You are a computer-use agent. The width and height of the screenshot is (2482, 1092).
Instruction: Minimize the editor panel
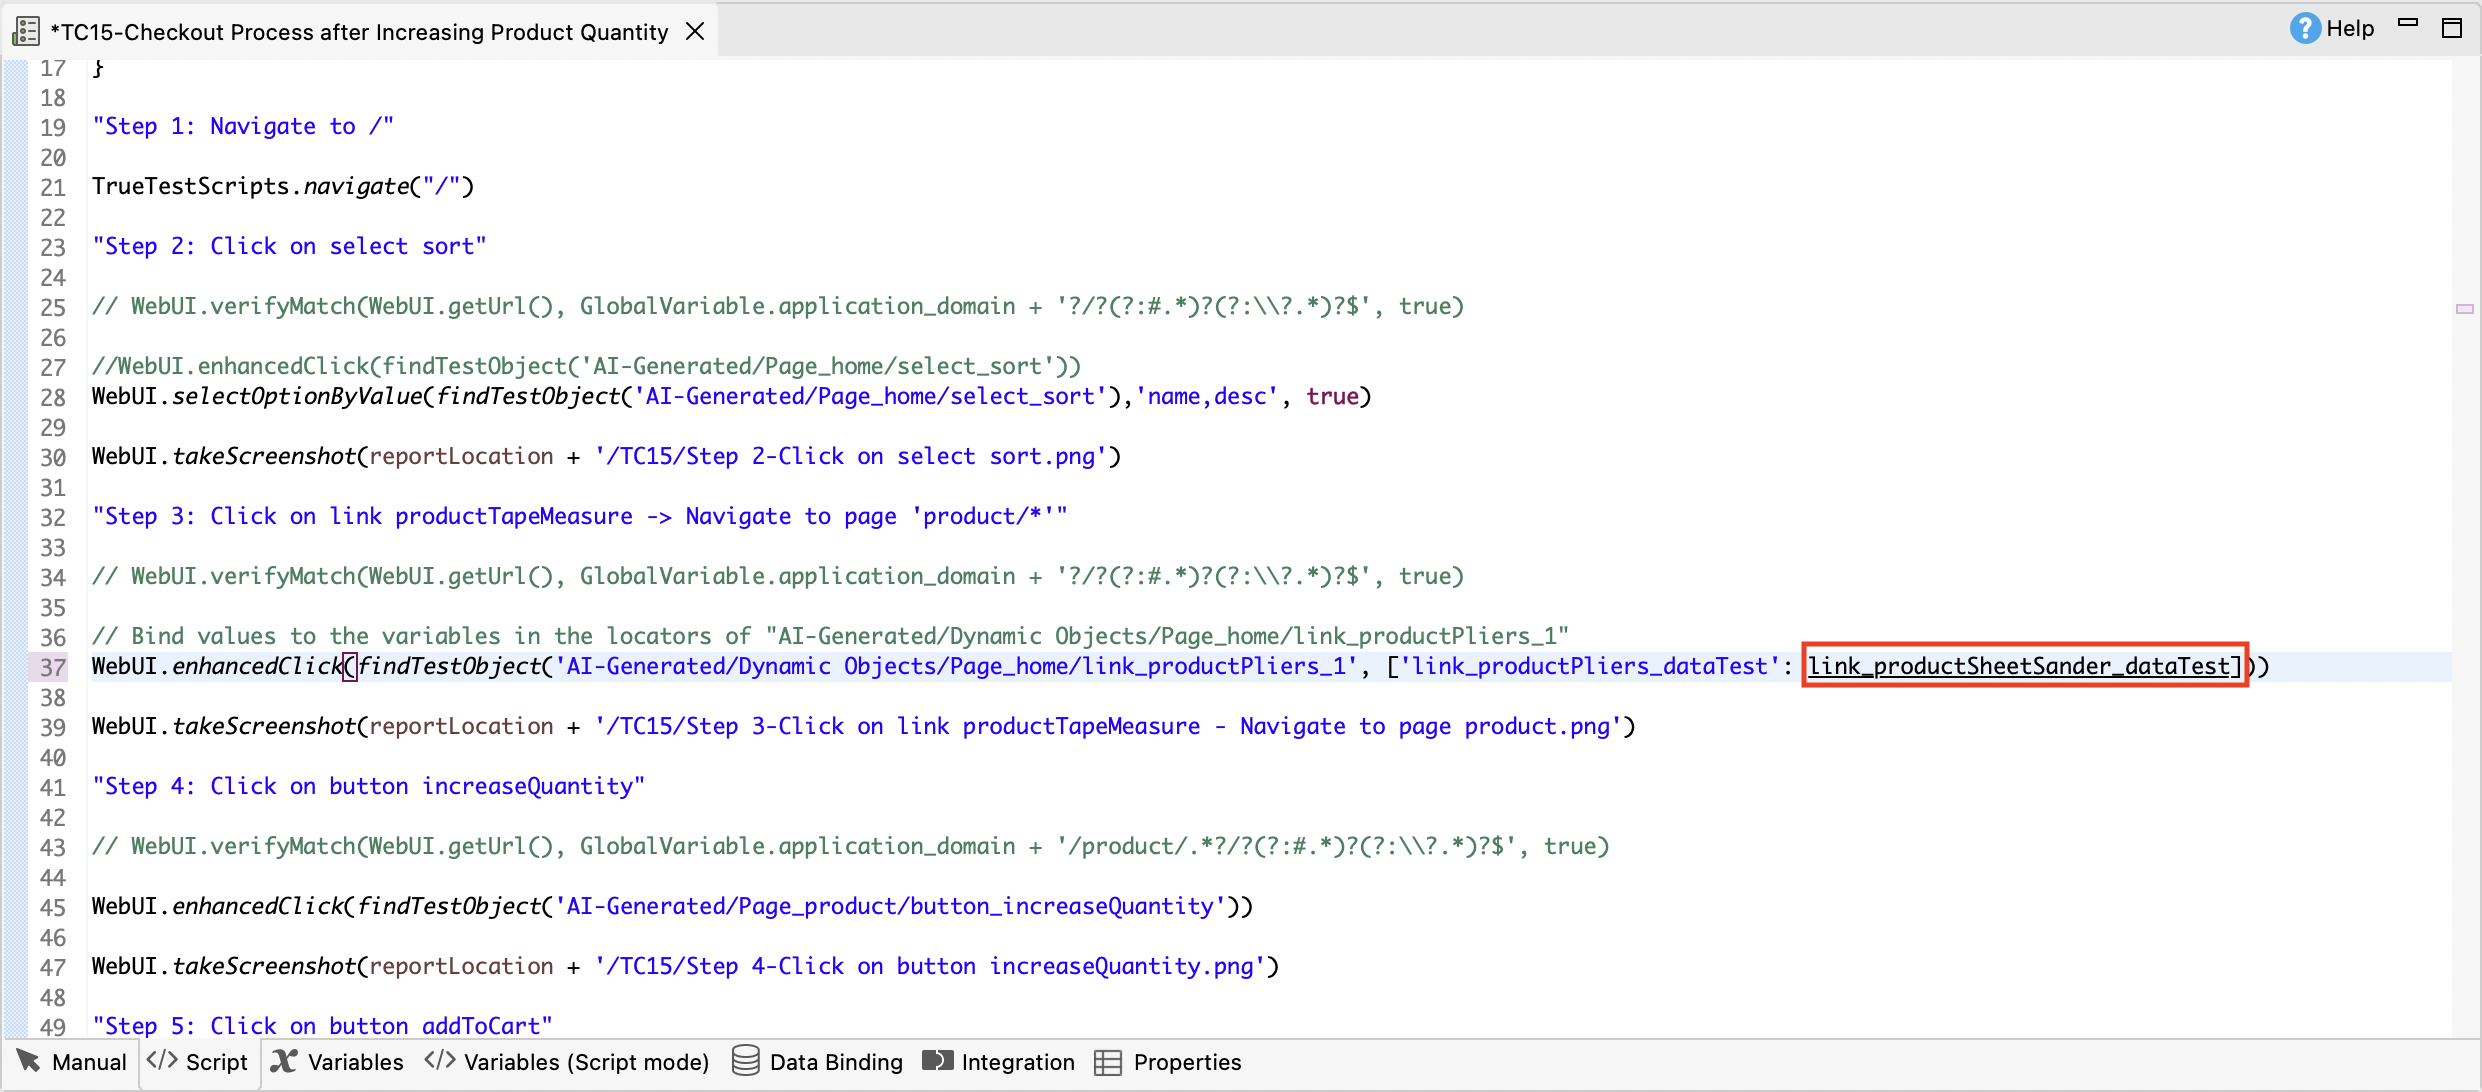[x=2408, y=23]
